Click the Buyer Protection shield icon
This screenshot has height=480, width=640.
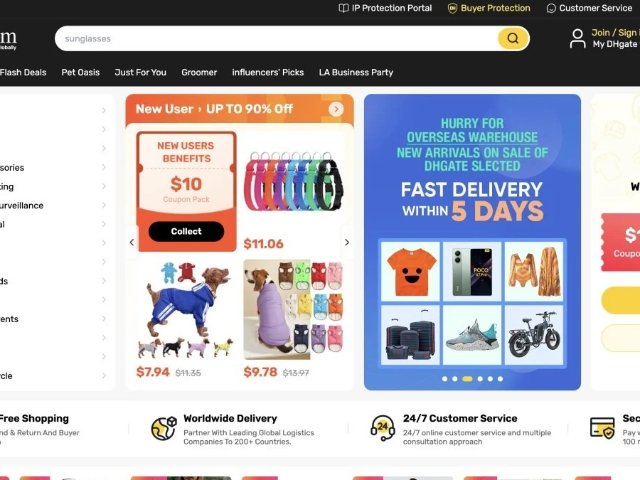point(452,8)
